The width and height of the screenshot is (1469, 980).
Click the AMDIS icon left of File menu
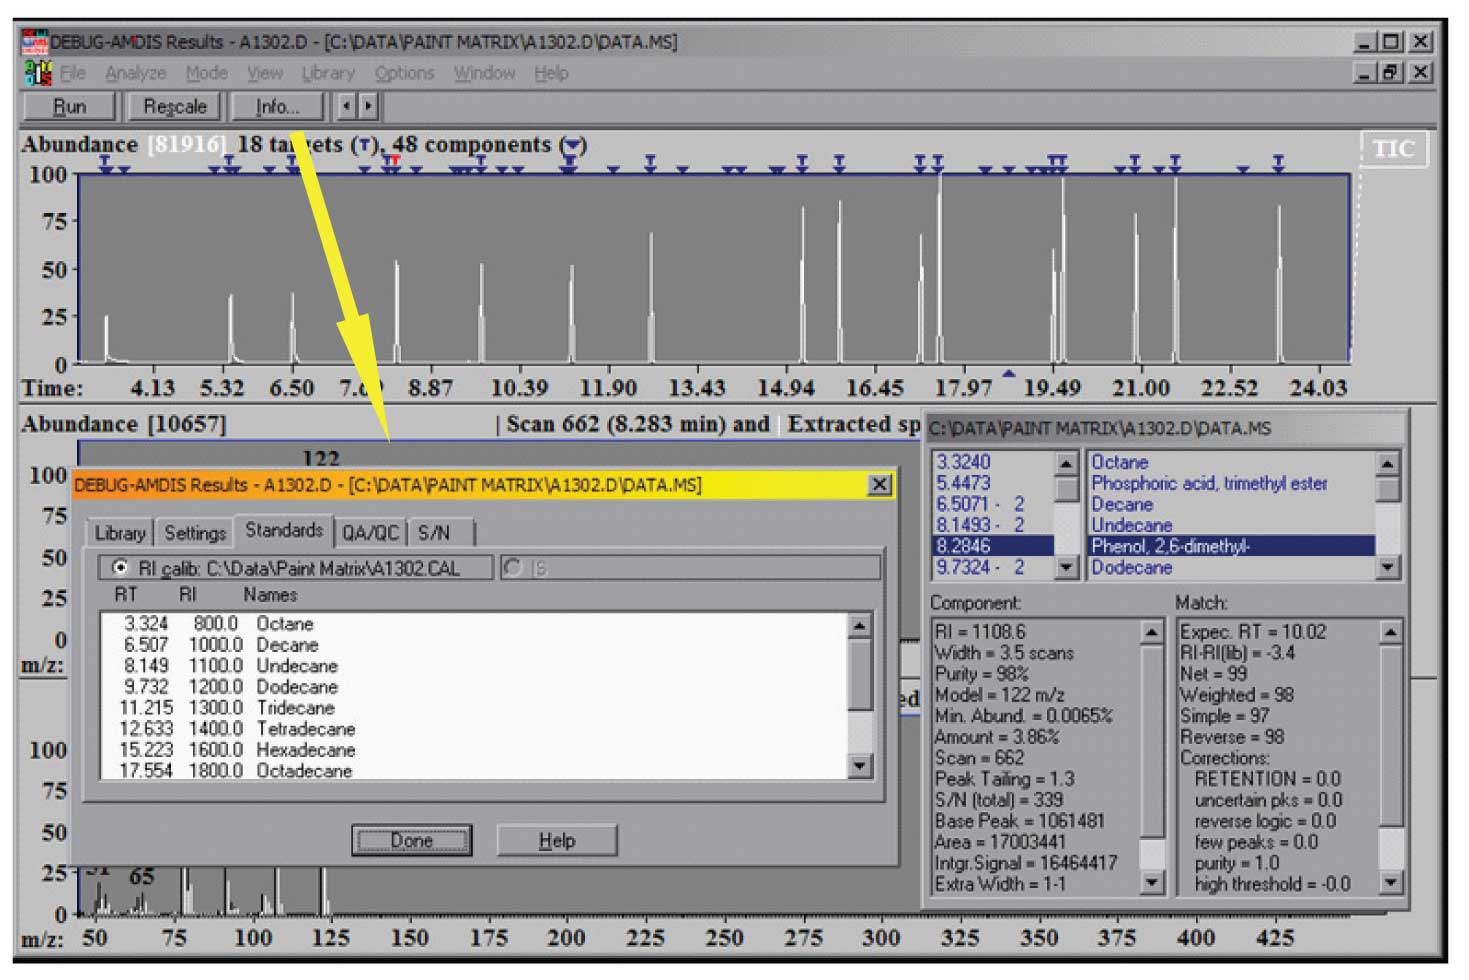click(37, 73)
